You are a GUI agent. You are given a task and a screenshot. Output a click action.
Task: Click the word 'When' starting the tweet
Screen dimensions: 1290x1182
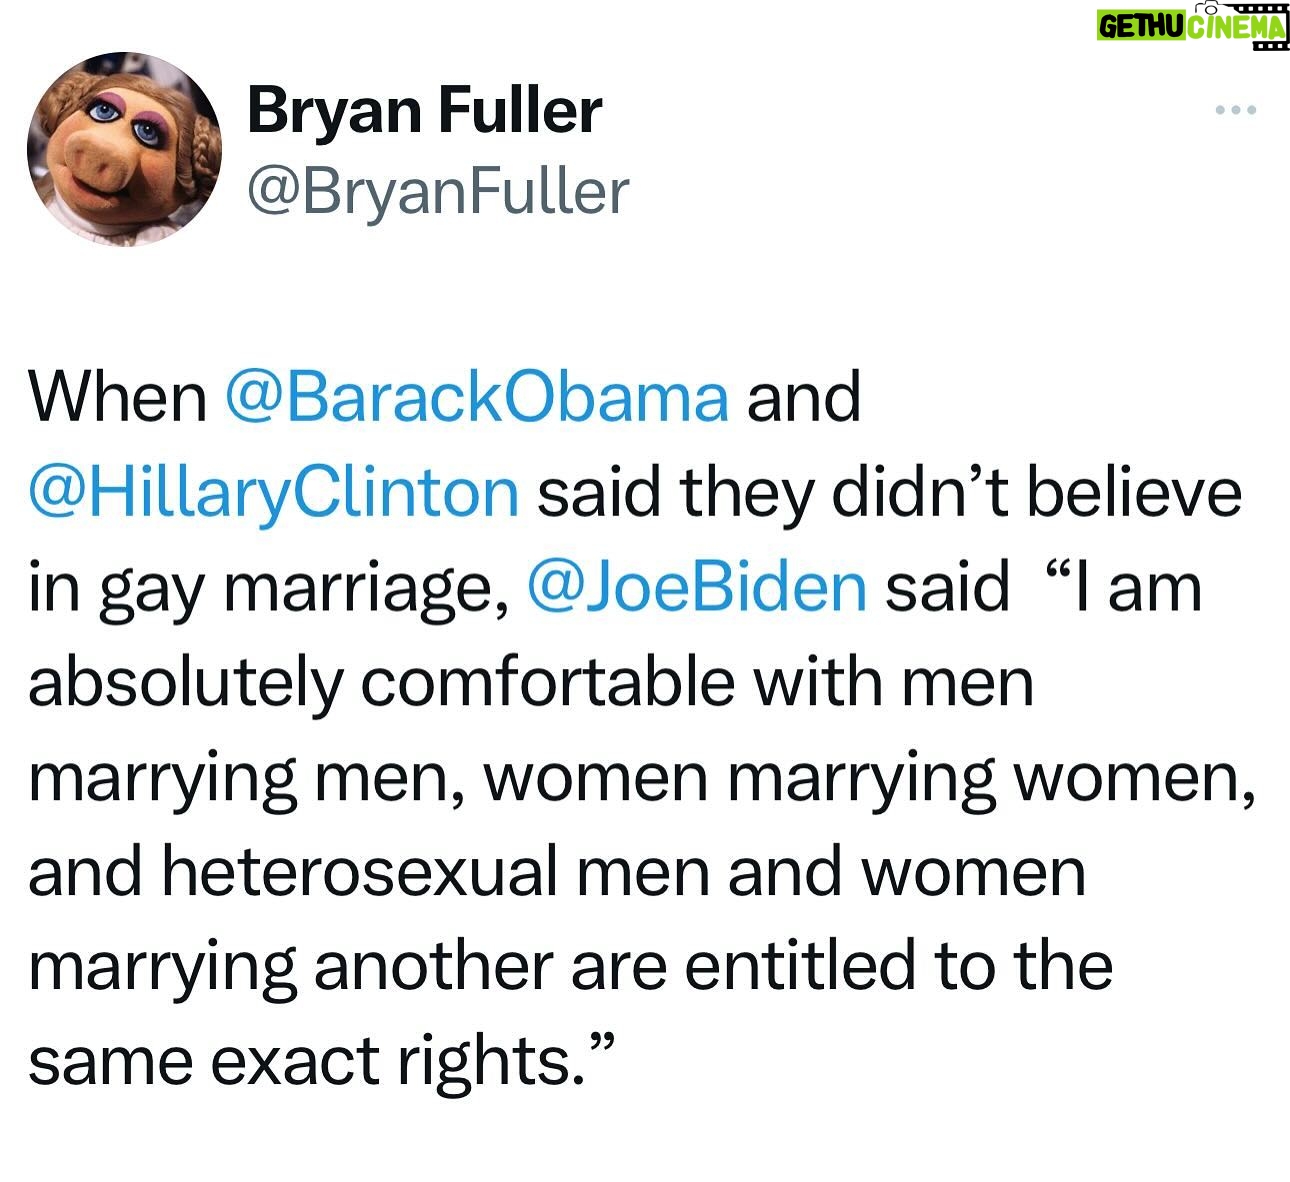(118, 398)
